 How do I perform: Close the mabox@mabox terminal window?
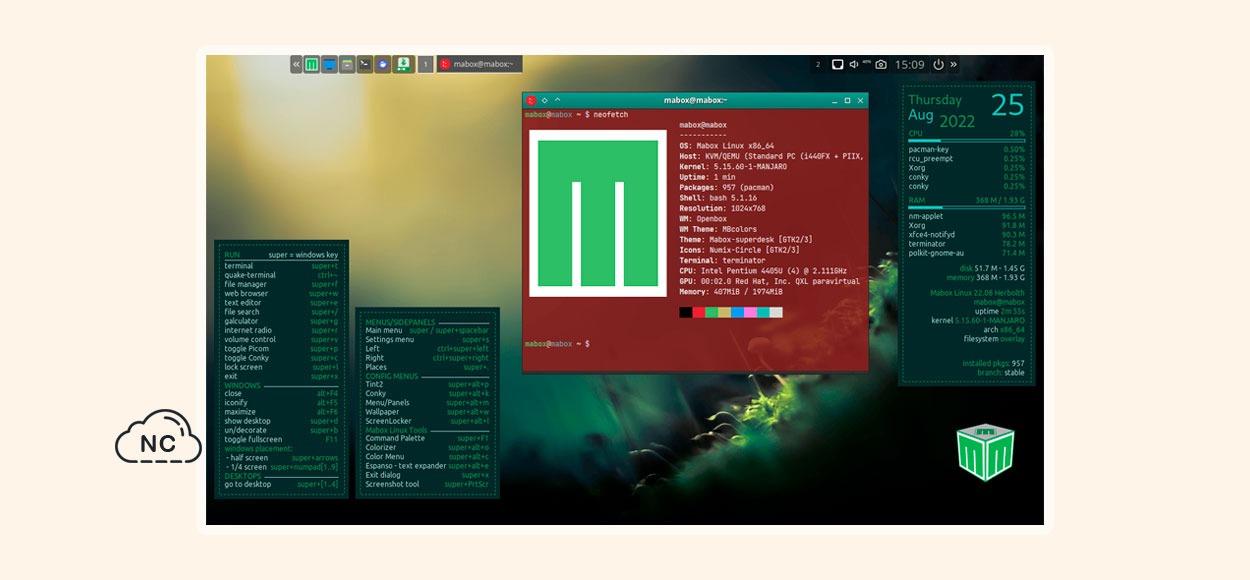[x=860, y=100]
